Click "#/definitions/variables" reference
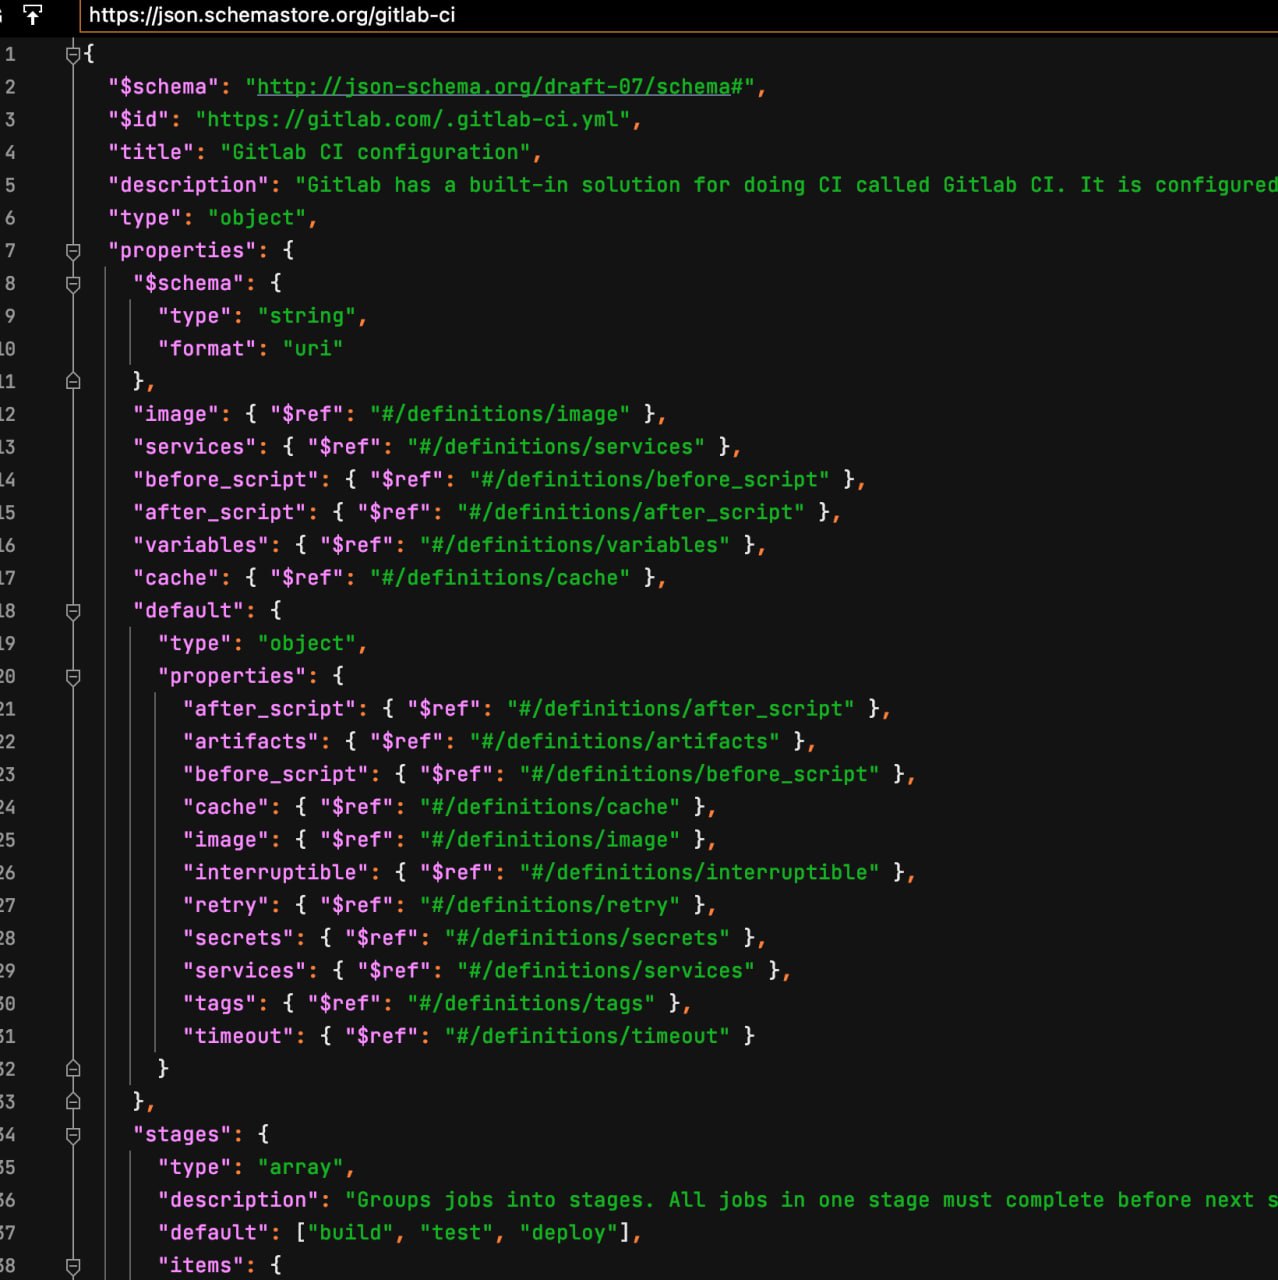1278x1280 pixels. pyautogui.click(x=575, y=545)
